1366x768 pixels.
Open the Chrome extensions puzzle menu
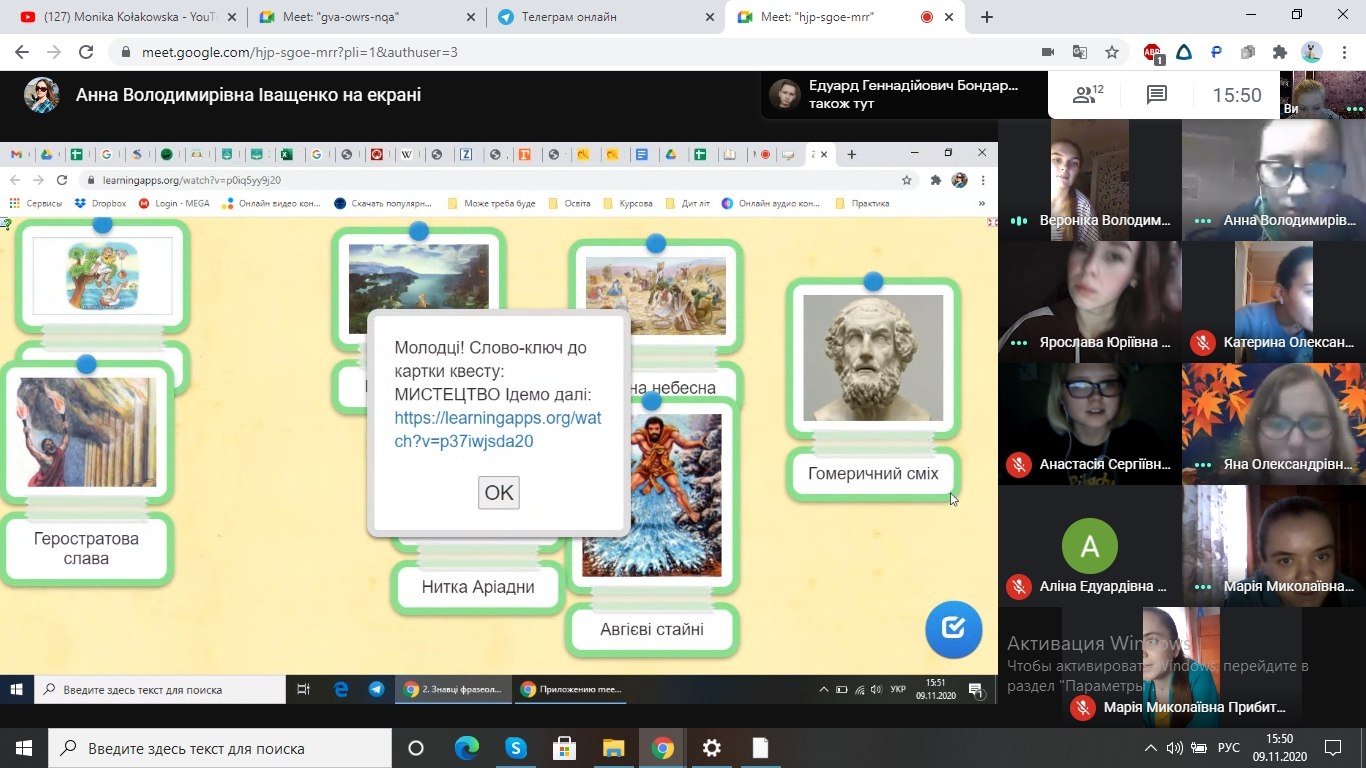(1280, 53)
